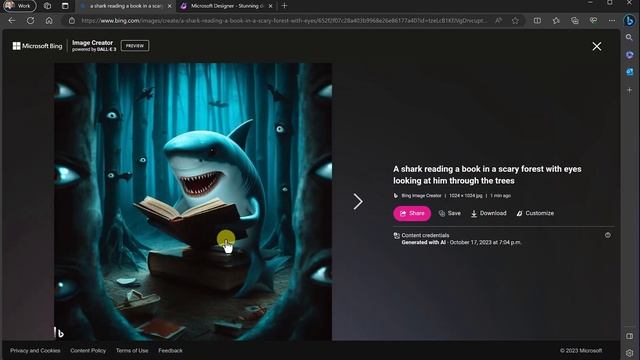Open Terms of Use link
The image size is (640, 360).
click(132, 351)
